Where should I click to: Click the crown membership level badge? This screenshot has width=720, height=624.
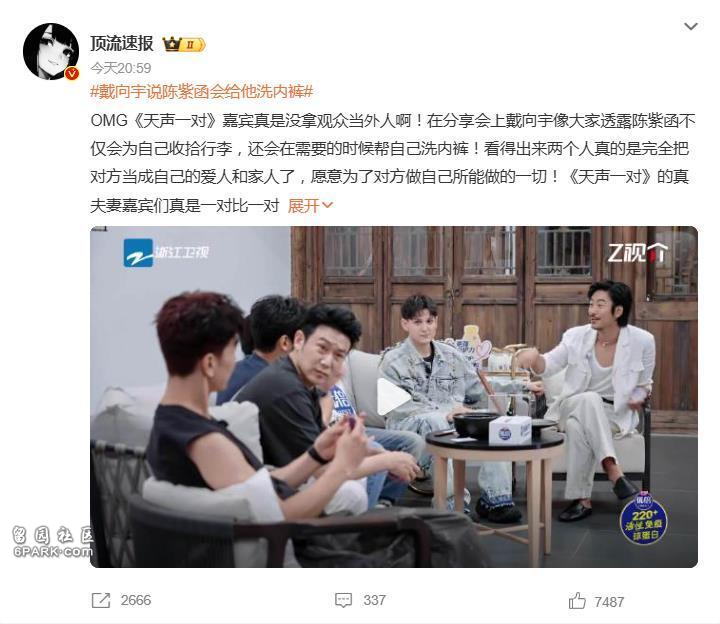[184, 45]
